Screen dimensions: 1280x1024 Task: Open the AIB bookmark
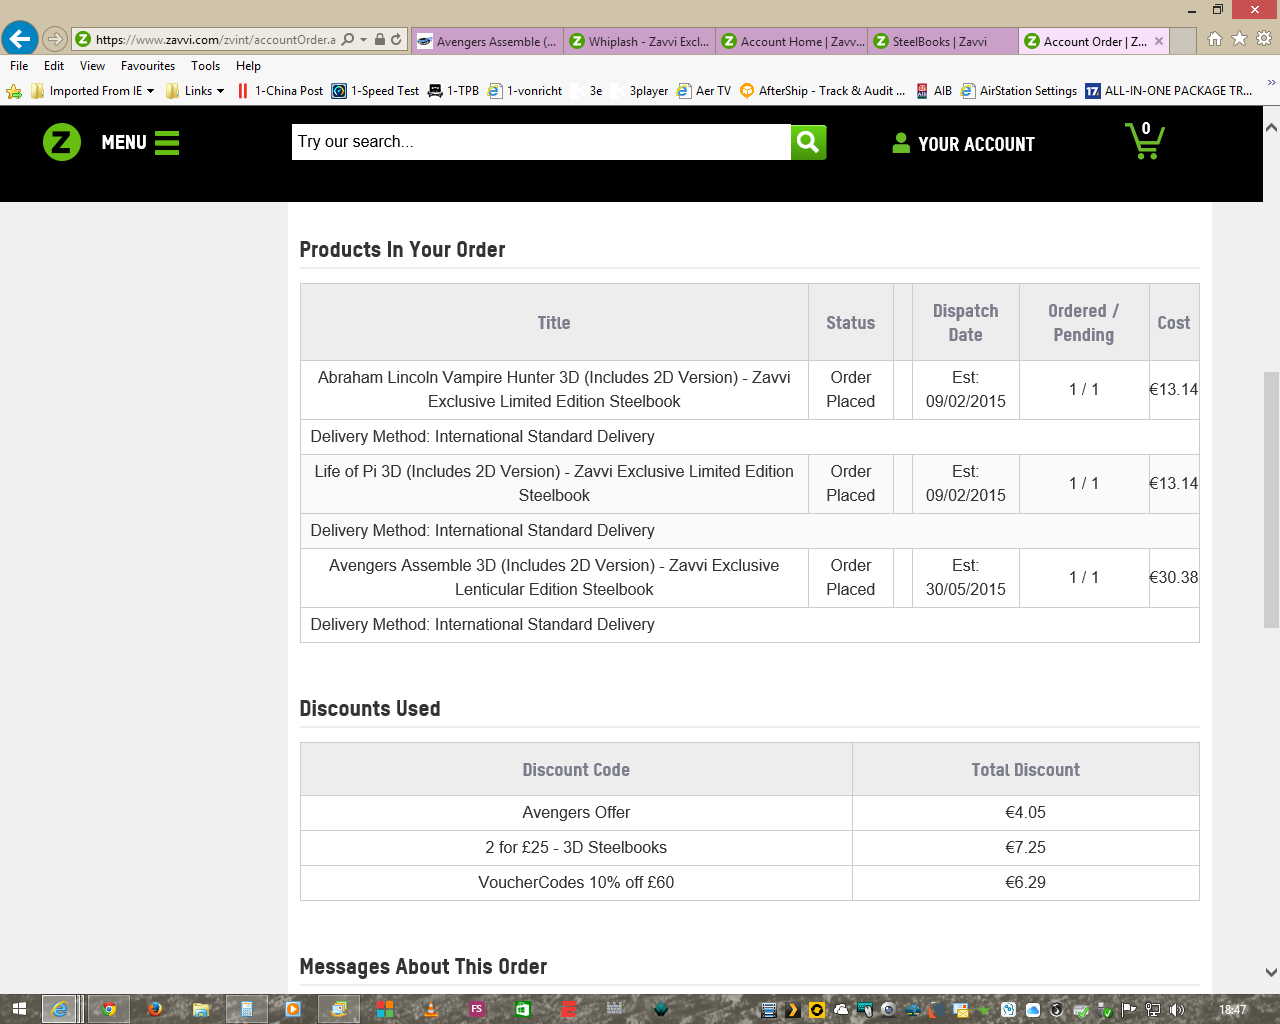coord(934,91)
